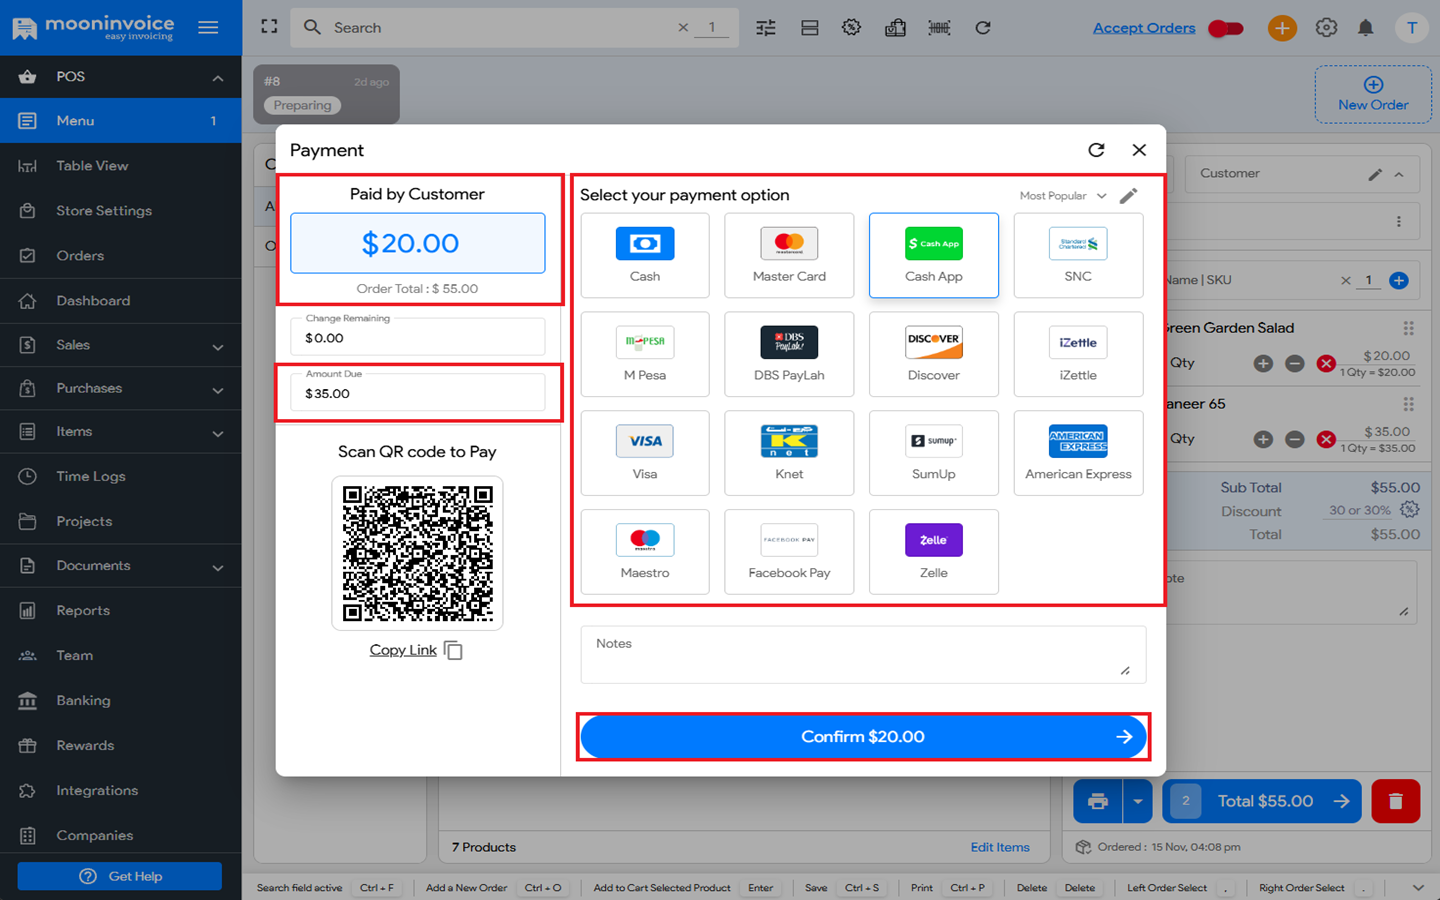Select the barcode scanner icon in the top toolbar
The width and height of the screenshot is (1440, 900).
939,27
